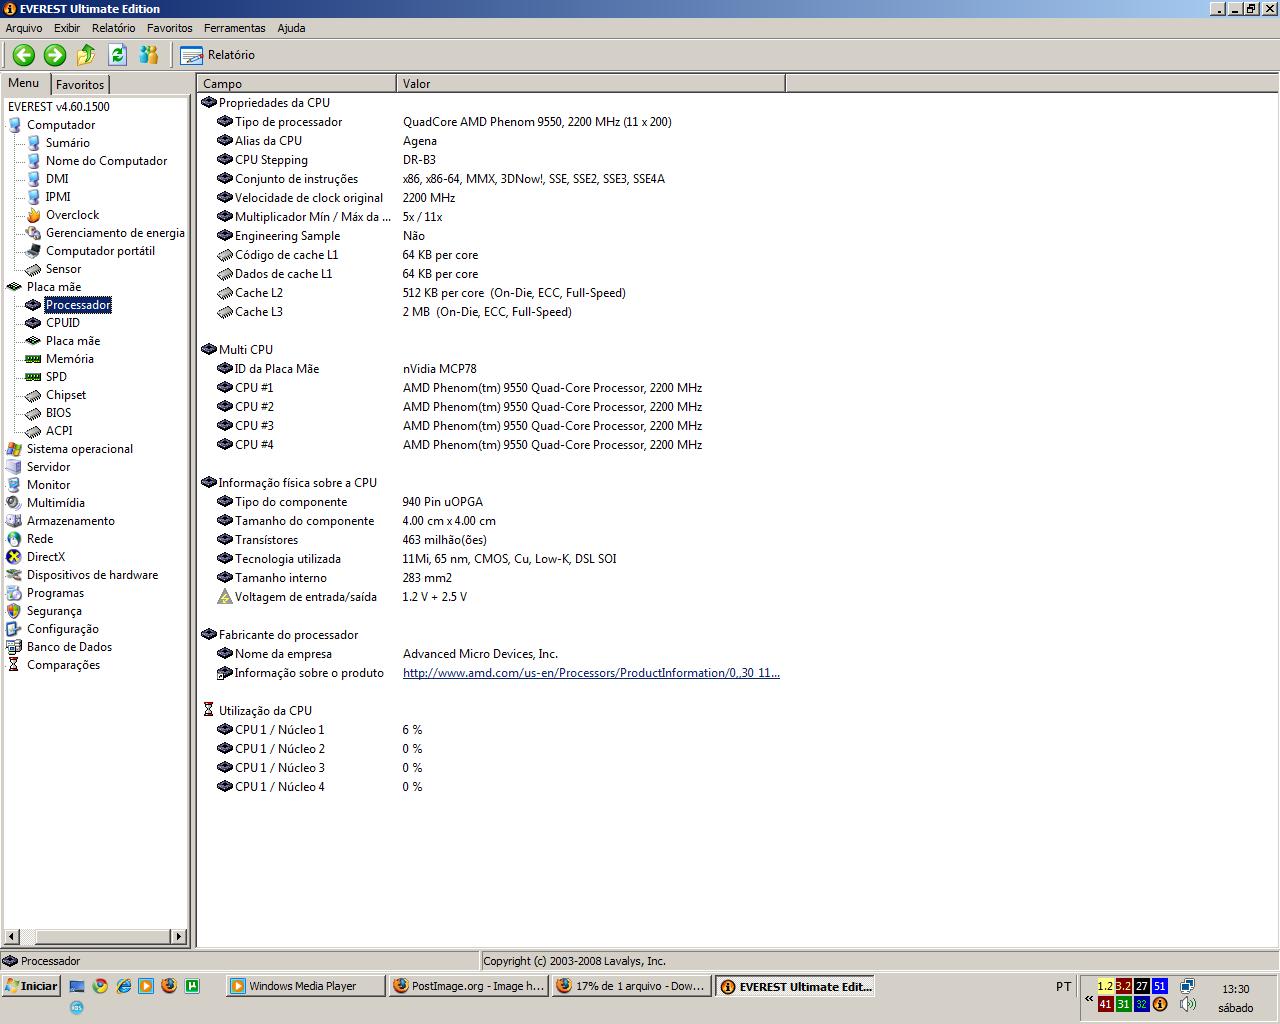The height and width of the screenshot is (1024, 1280).
Task: Click the Banco de Dados icon
Action: [14, 647]
